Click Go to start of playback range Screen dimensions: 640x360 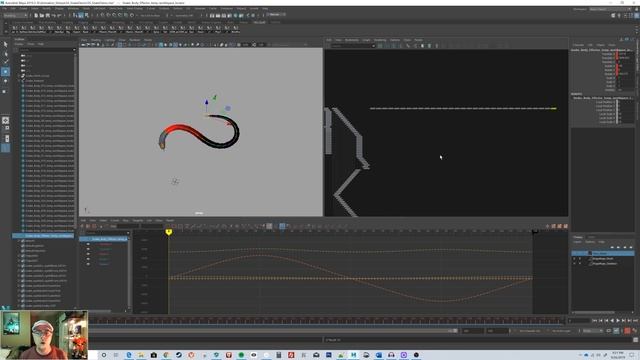click(x=595, y=321)
